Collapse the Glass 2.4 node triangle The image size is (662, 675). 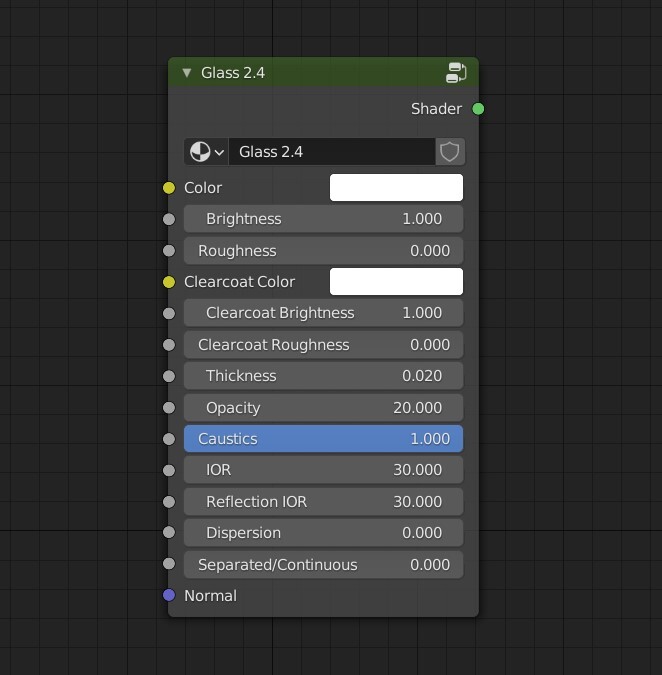tap(186, 72)
